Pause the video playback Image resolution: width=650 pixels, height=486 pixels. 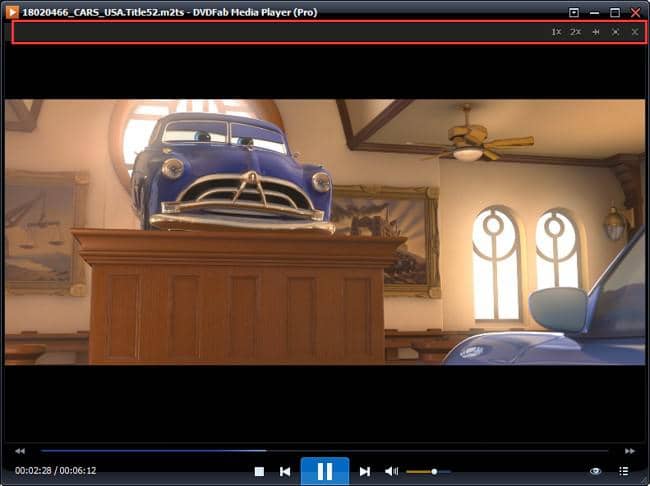click(325, 471)
